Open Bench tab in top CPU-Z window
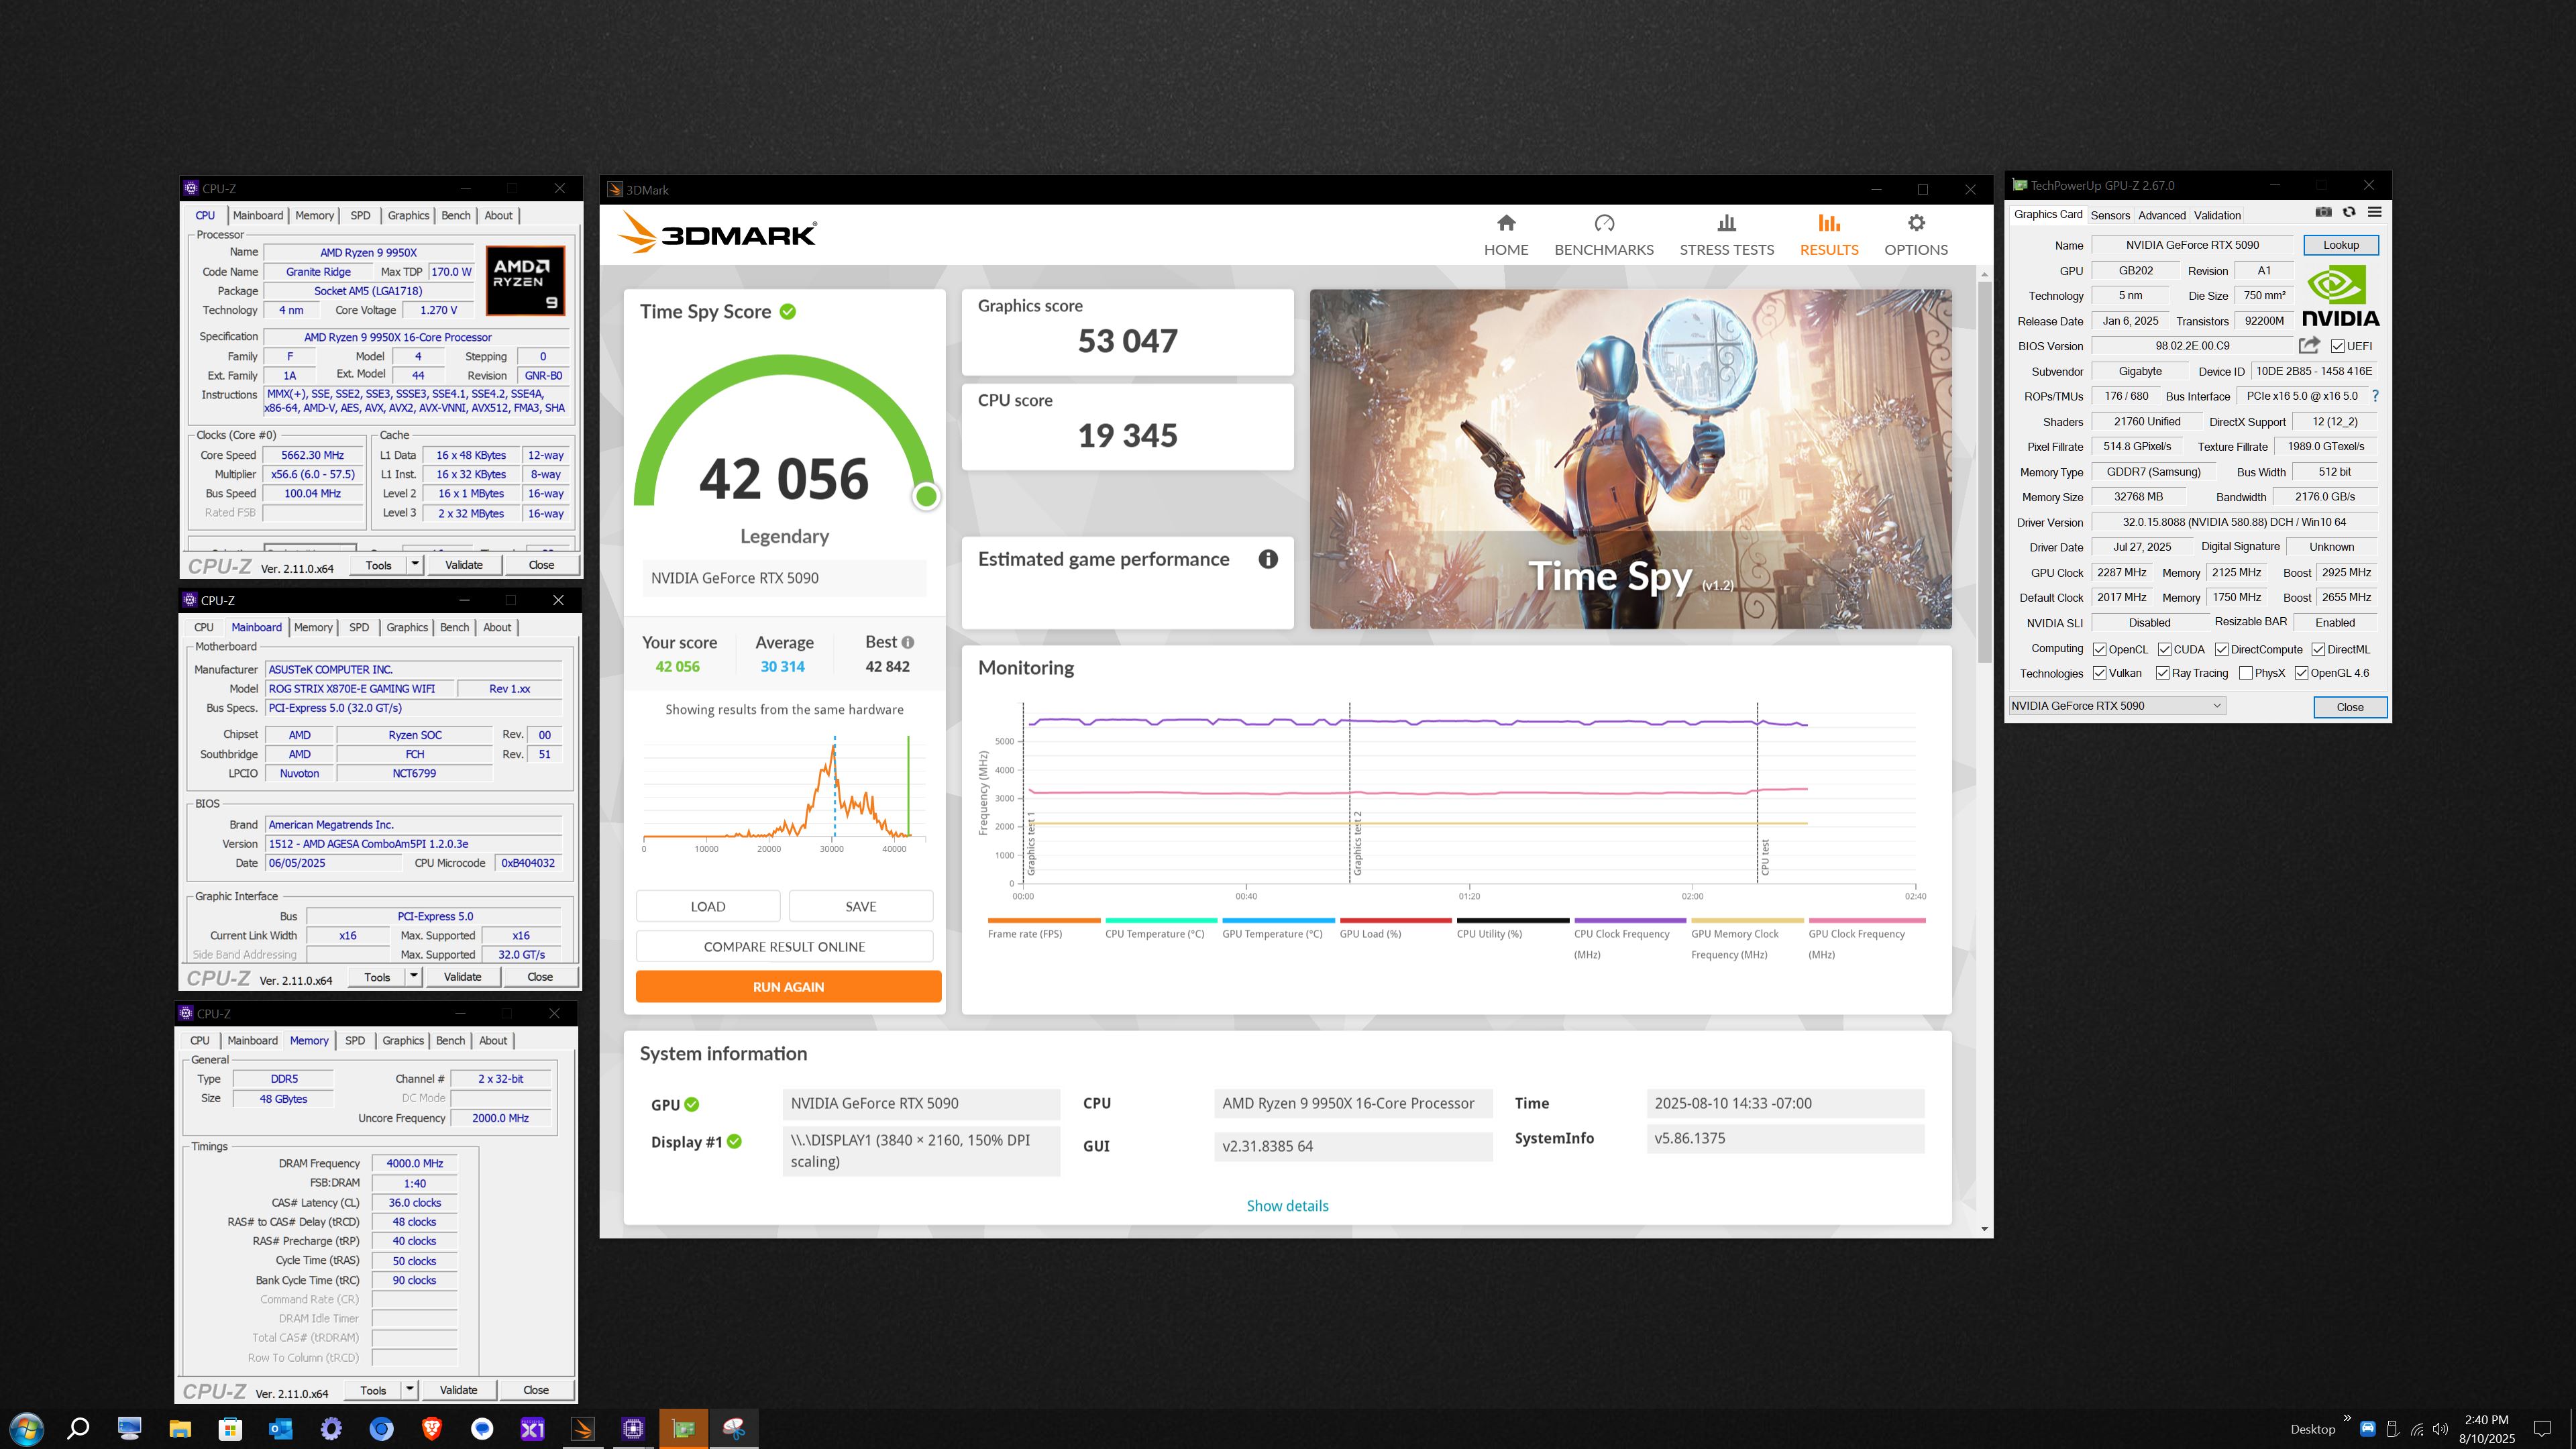This screenshot has height=1449, width=2576. click(456, 215)
